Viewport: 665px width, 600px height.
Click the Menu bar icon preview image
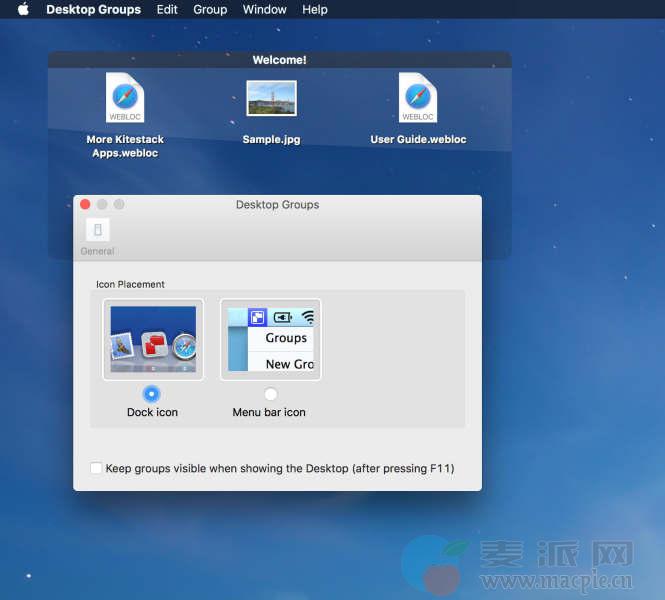pos(270,339)
